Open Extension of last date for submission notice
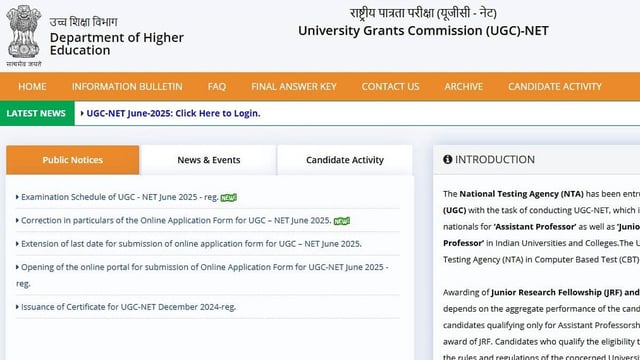This screenshot has width=640, height=360. point(191,244)
